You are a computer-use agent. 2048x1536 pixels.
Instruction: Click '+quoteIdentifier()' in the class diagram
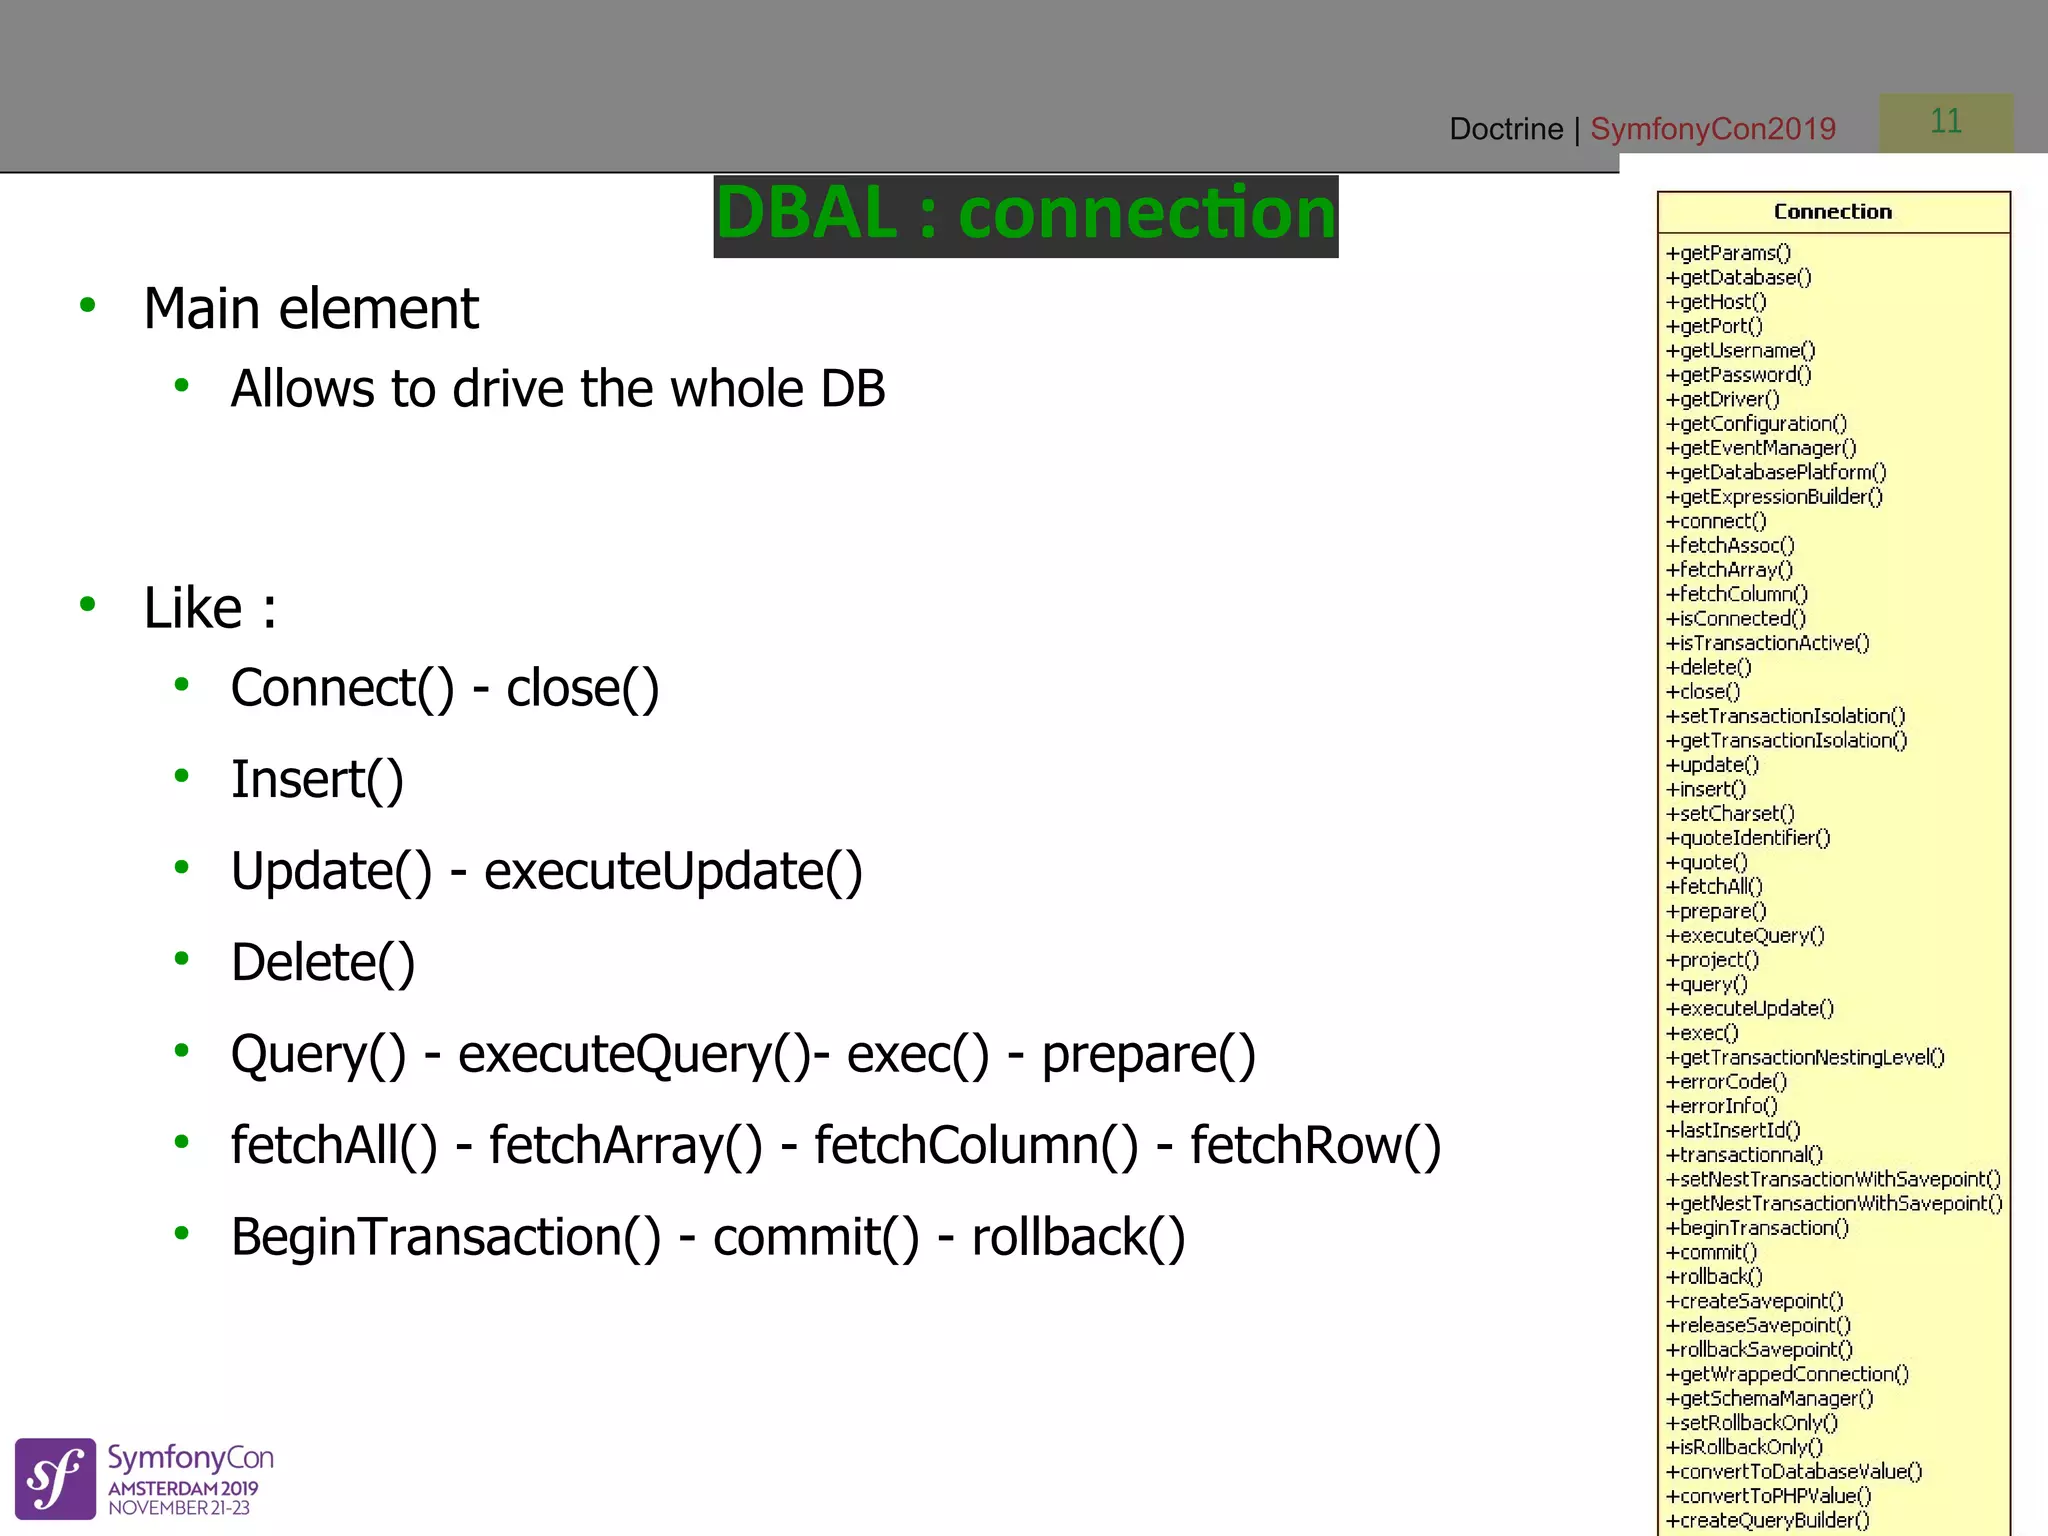tap(1749, 838)
